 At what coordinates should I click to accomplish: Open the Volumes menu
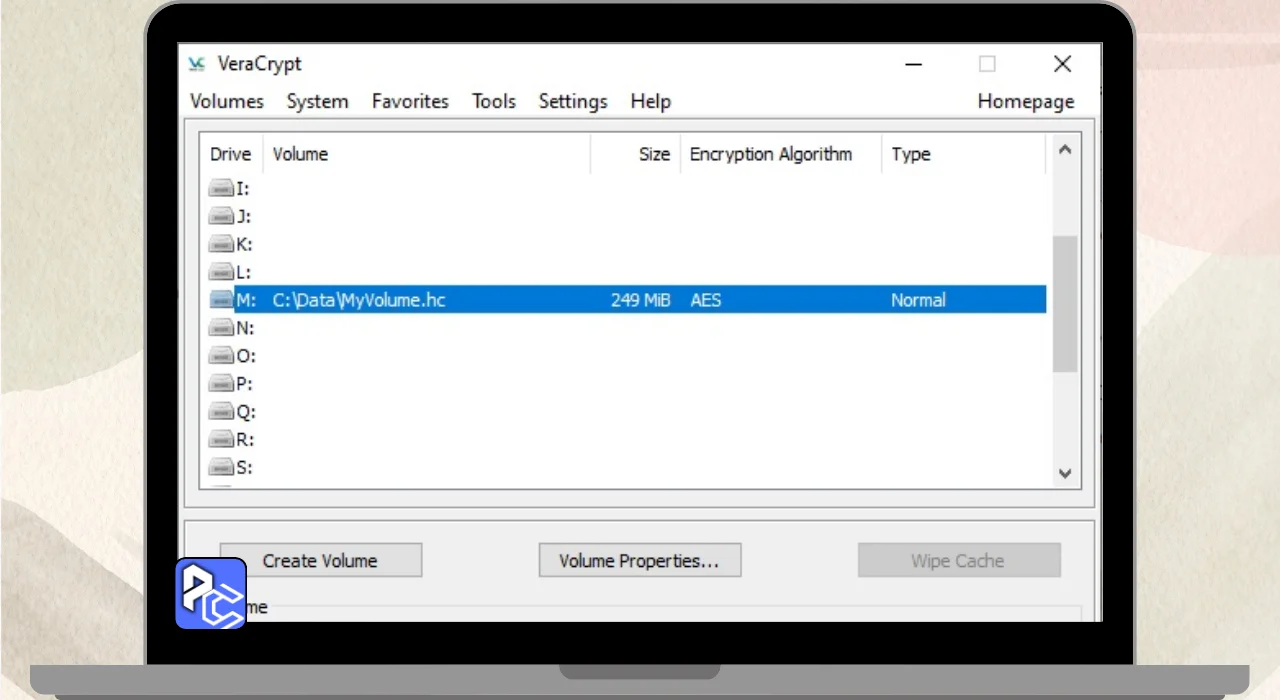coord(227,101)
